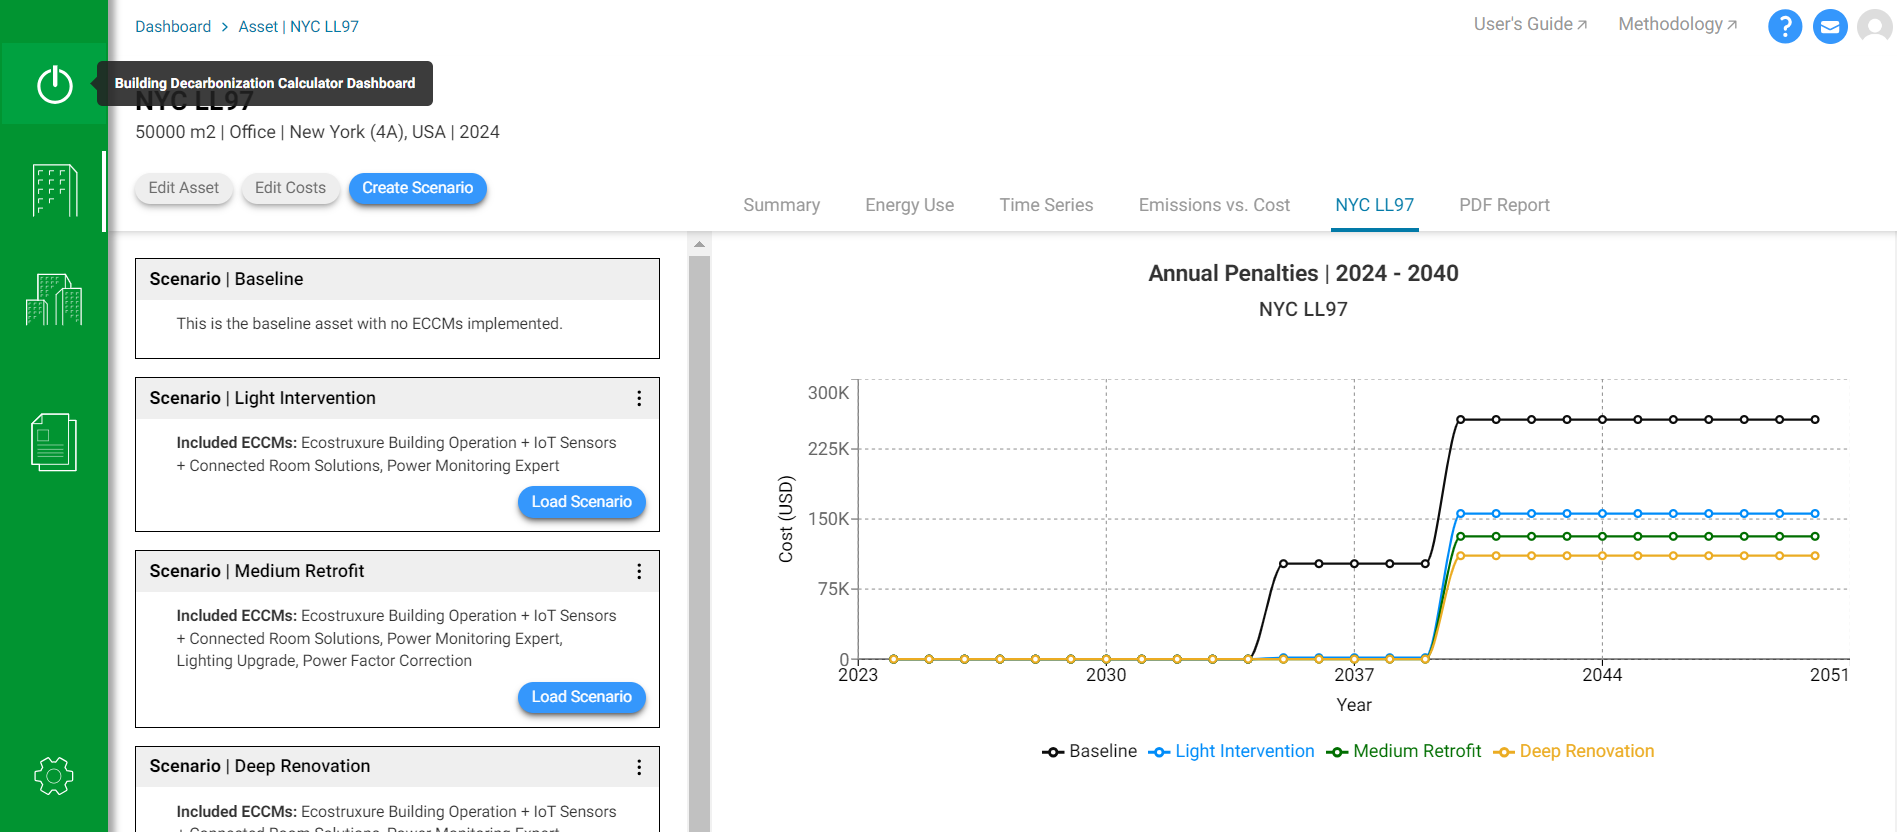The height and width of the screenshot is (832, 1897).
Task: Open the user profile avatar icon
Action: click(1874, 27)
